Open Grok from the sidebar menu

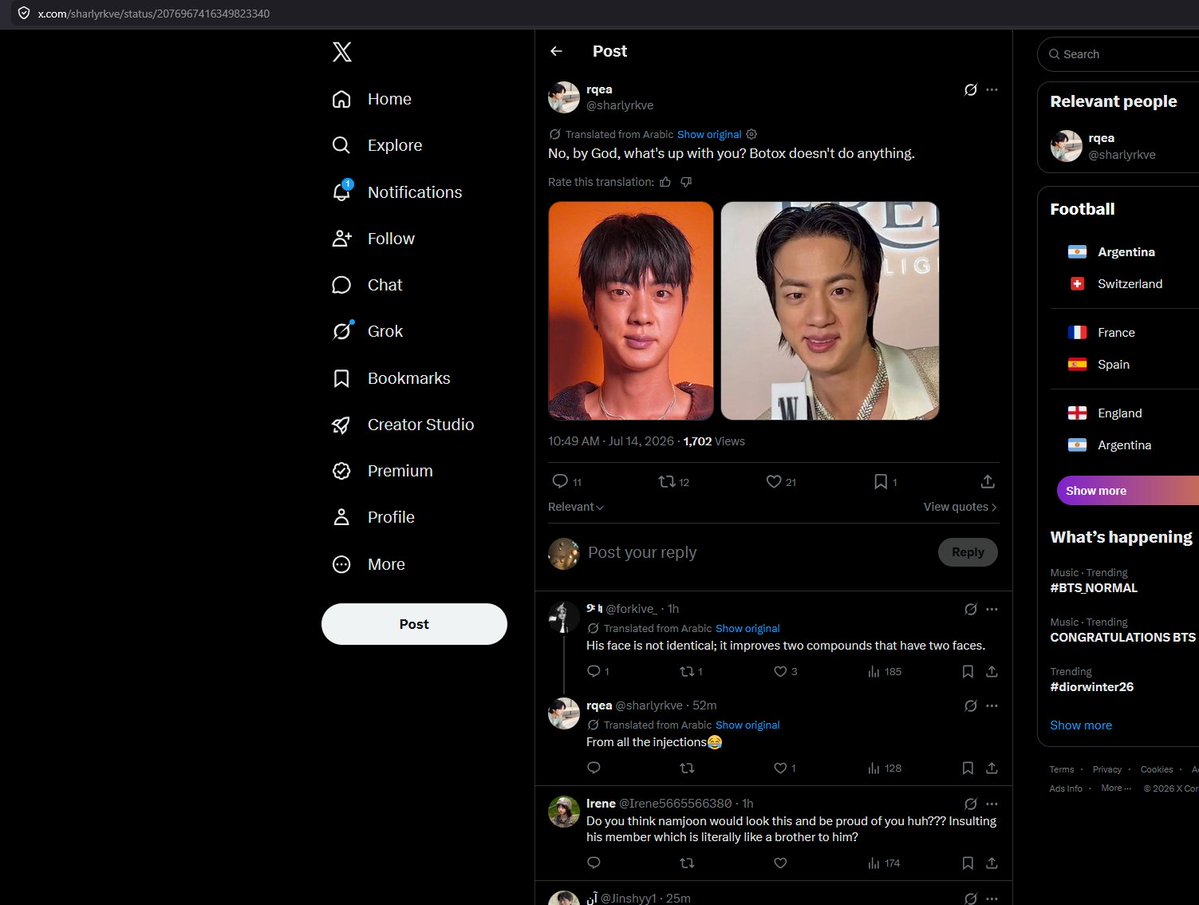click(x=368, y=331)
